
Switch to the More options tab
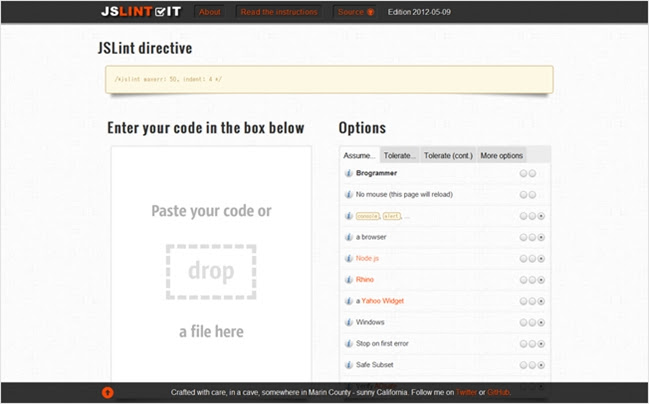click(502, 156)
